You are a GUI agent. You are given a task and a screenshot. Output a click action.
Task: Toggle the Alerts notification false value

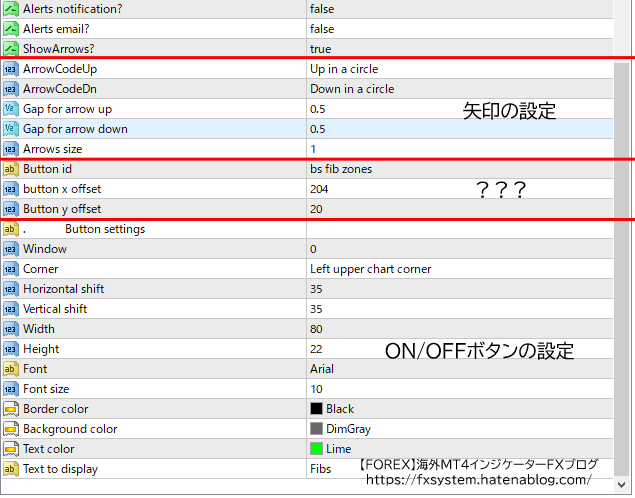click(x=460, y=9)
